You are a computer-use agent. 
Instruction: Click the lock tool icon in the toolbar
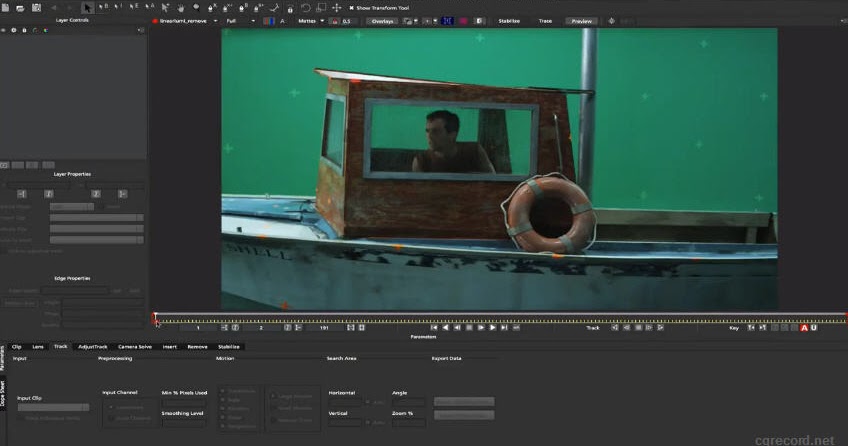(290, 9)
